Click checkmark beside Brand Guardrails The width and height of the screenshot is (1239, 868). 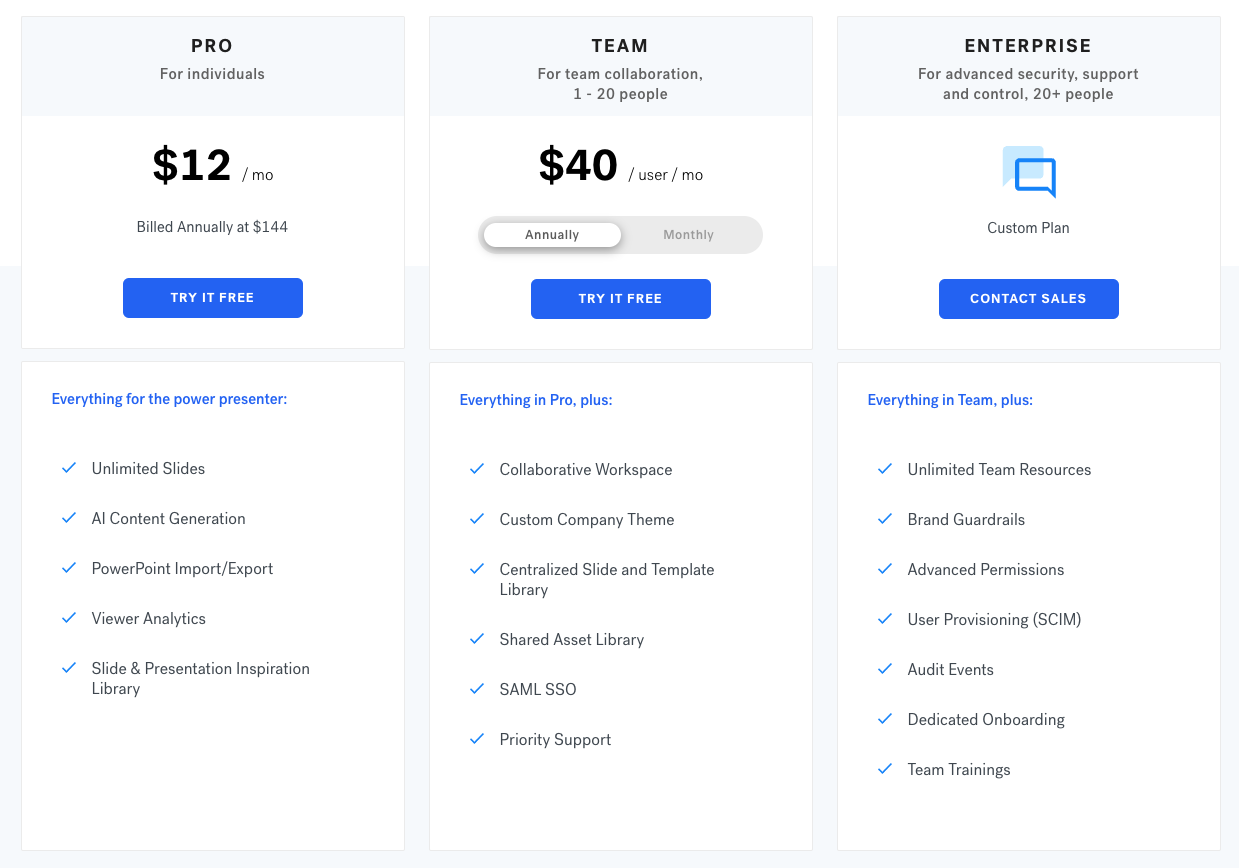click(885, 519)
